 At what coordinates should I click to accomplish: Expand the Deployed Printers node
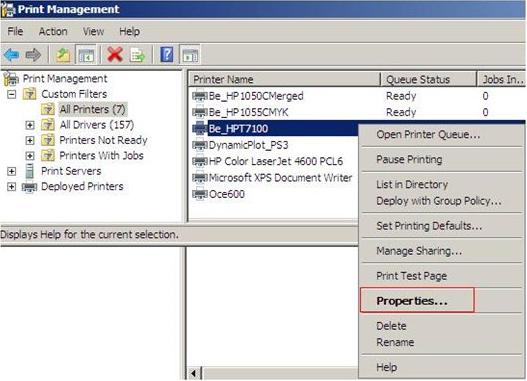[x=11, y=187]
